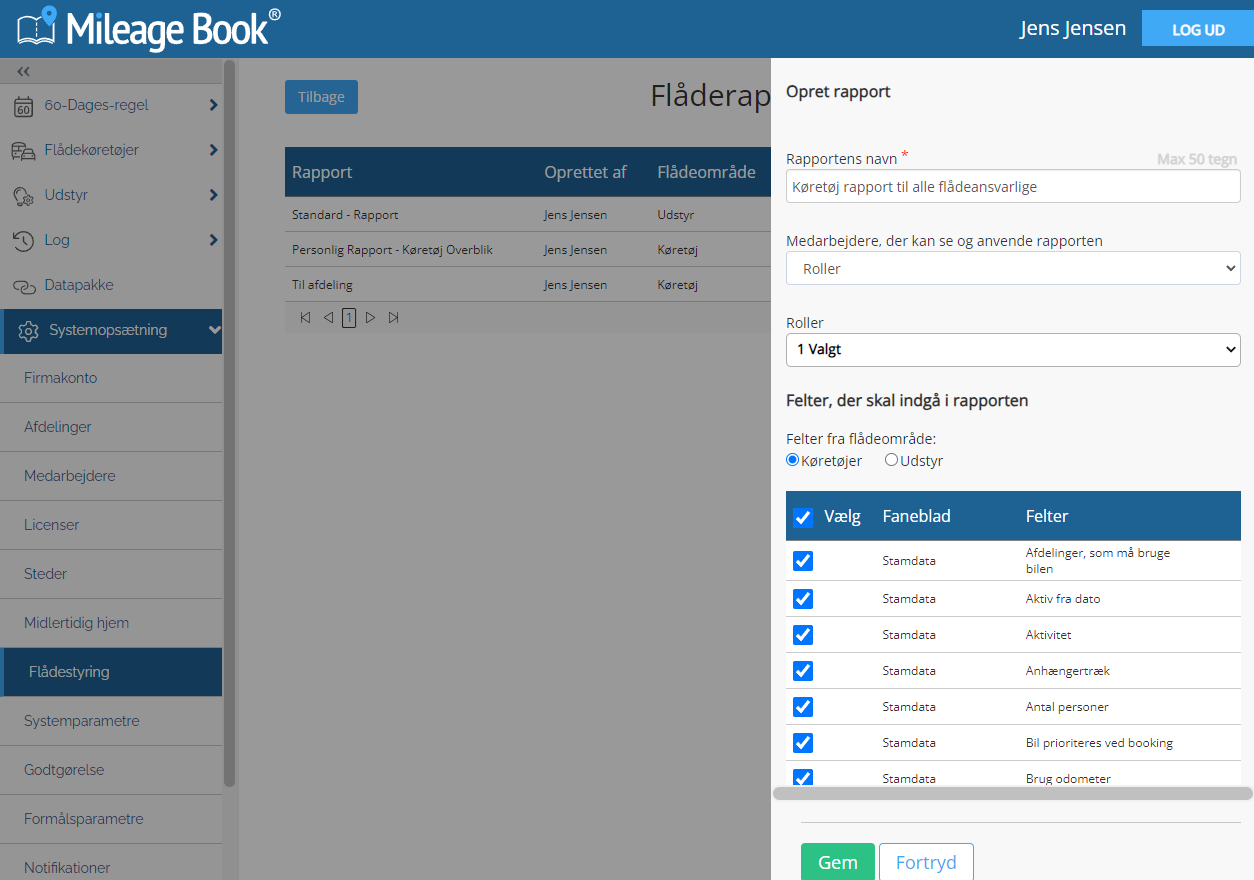
Task: Open Firmakonto in the sidebar
Action: coord(111,378)
